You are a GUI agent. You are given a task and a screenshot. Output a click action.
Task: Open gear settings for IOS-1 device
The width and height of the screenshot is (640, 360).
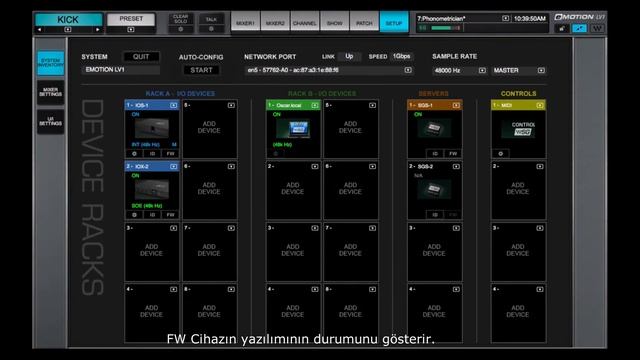[x=134, y=154]
